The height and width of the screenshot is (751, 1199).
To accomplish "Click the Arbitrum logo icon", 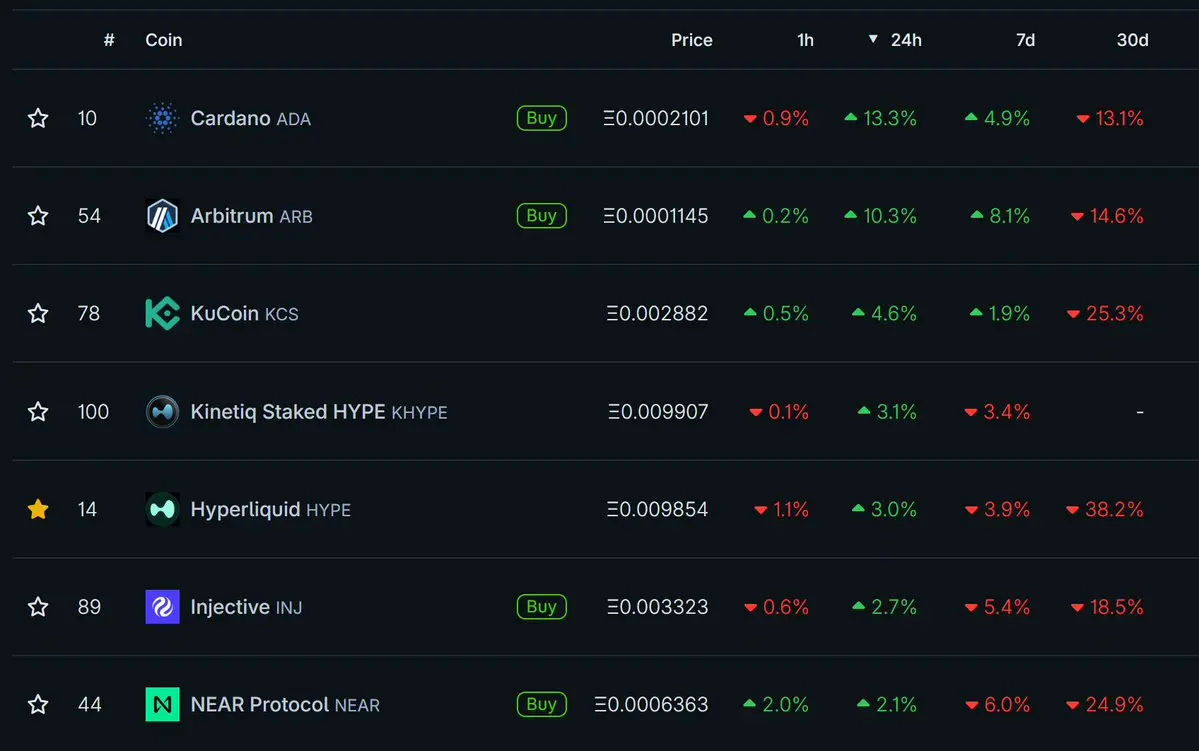I will [162, 216].
